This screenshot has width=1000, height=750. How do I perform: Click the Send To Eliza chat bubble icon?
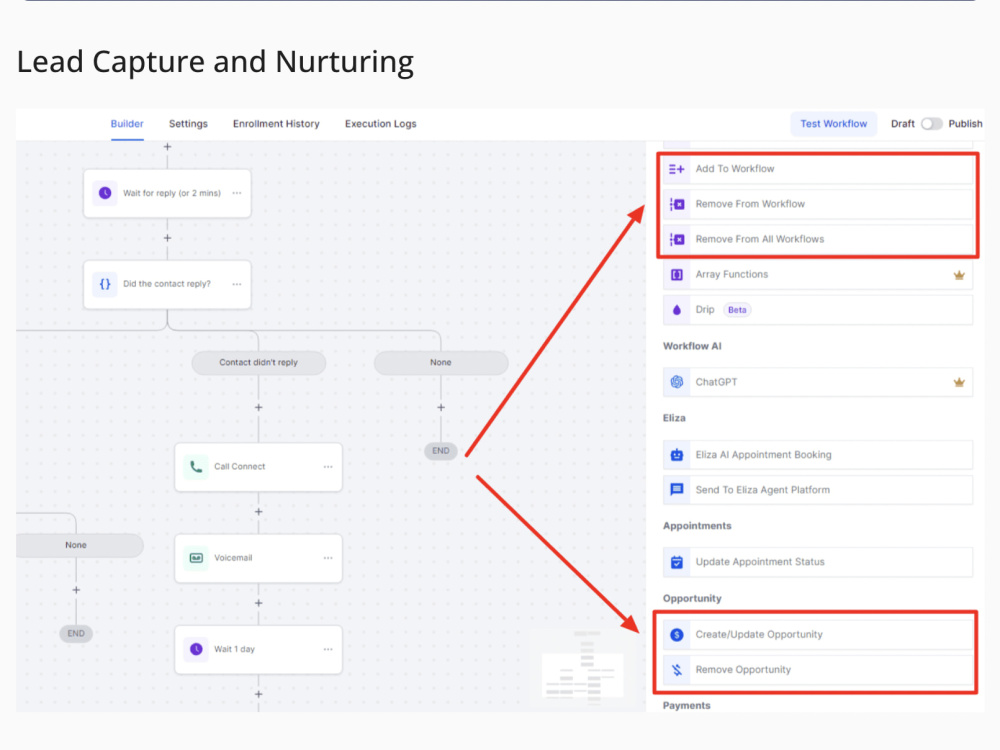677,490
